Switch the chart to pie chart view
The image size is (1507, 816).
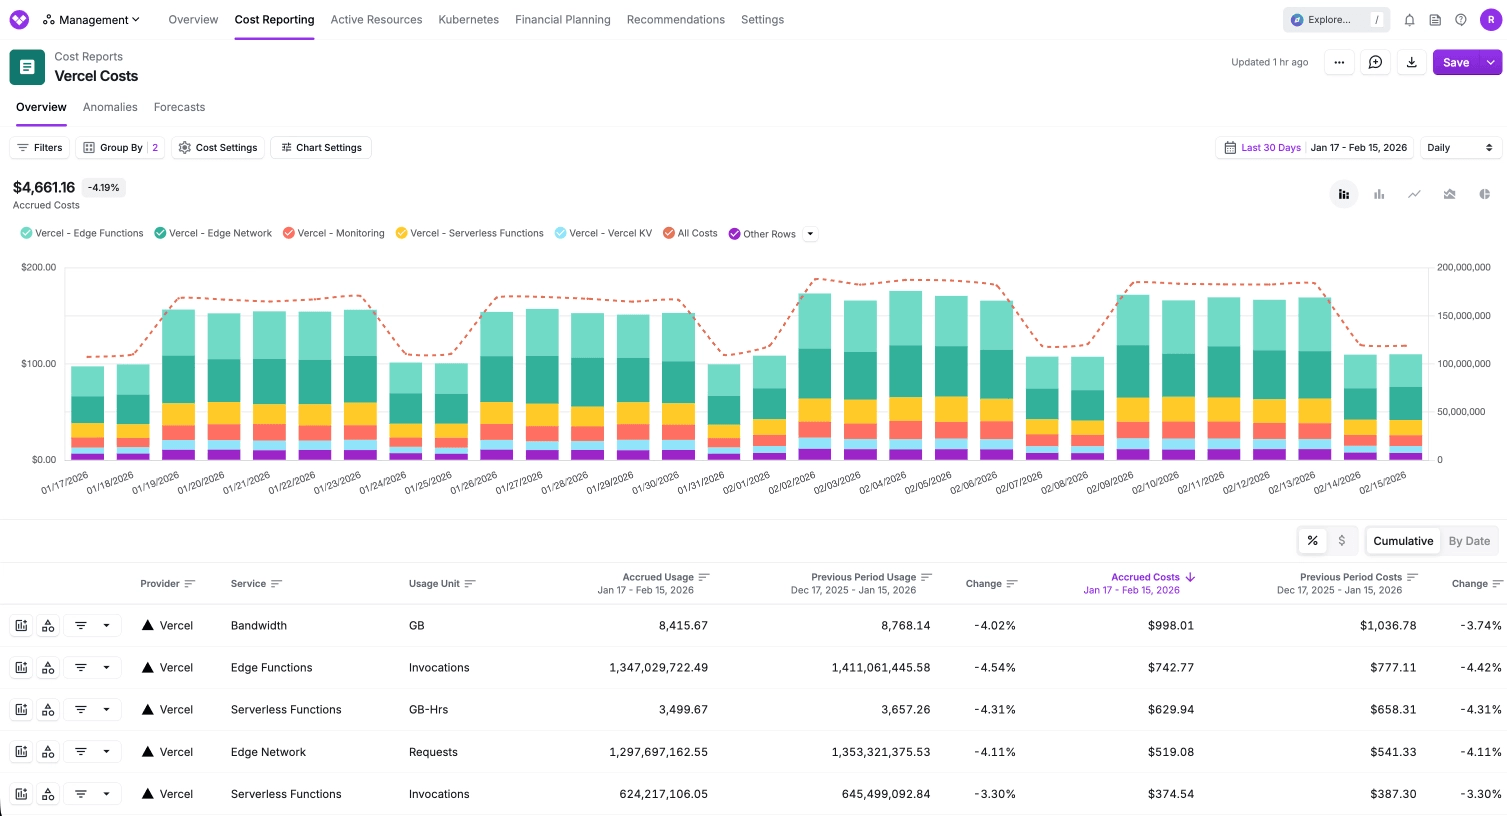click(1485, 194)
